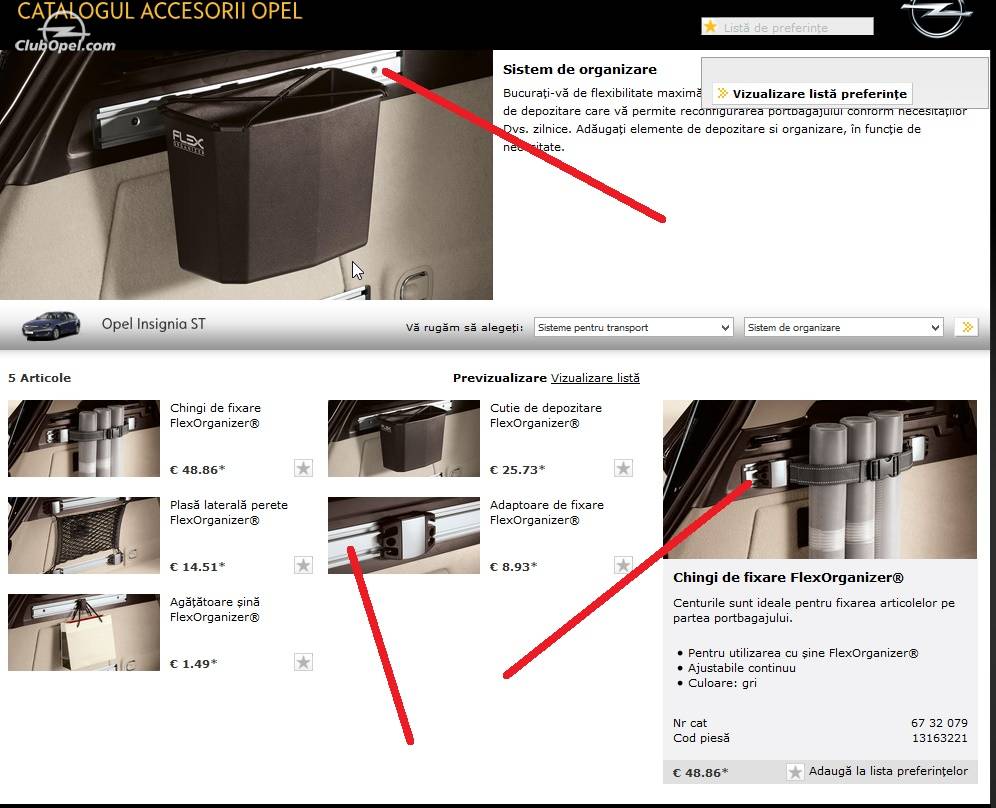Image resolution: width=996 pixels, height=808 pixels.
Task: Click the yellow star in Listă de preferințe
Action: [710, 27]
